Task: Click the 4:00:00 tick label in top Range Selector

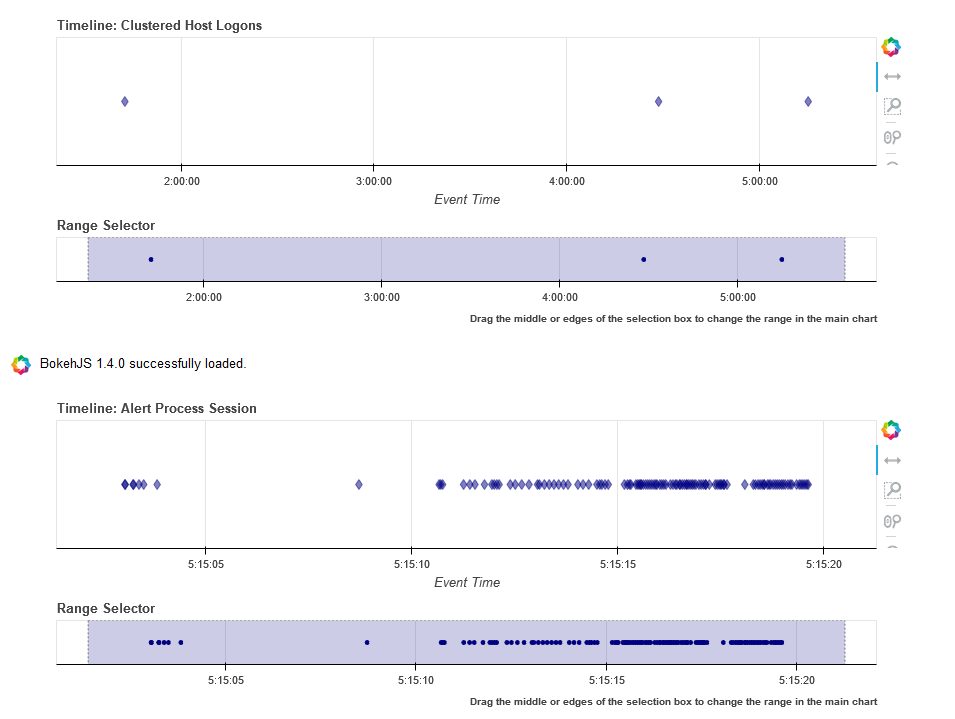Action: tap(560, 298)
